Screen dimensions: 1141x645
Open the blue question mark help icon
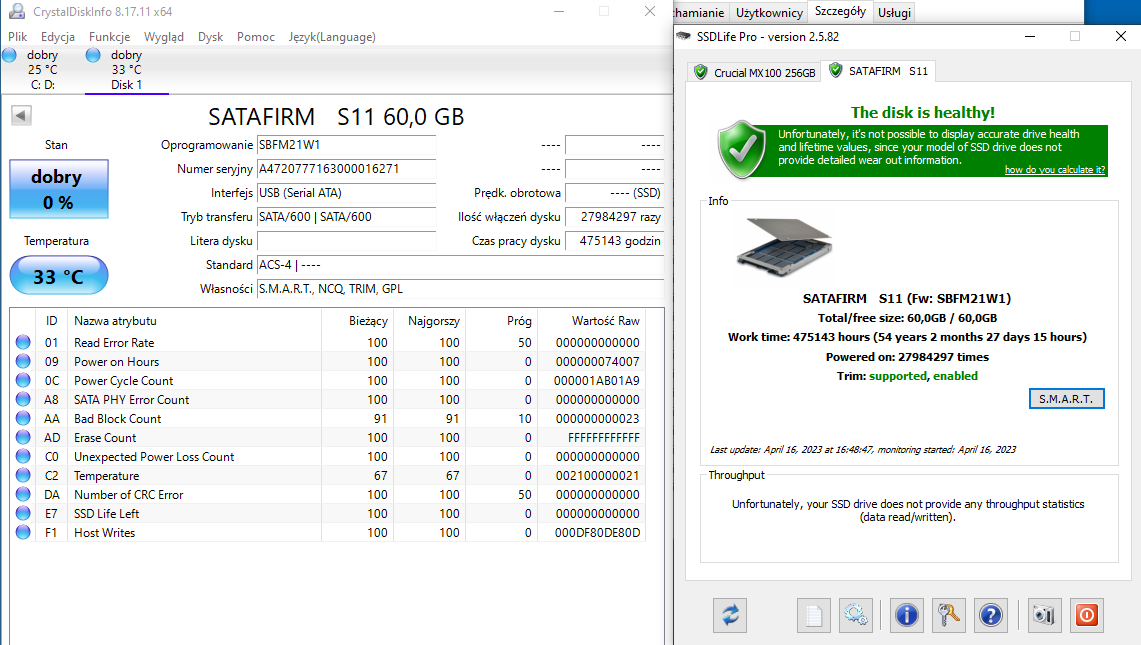point(990,615)
